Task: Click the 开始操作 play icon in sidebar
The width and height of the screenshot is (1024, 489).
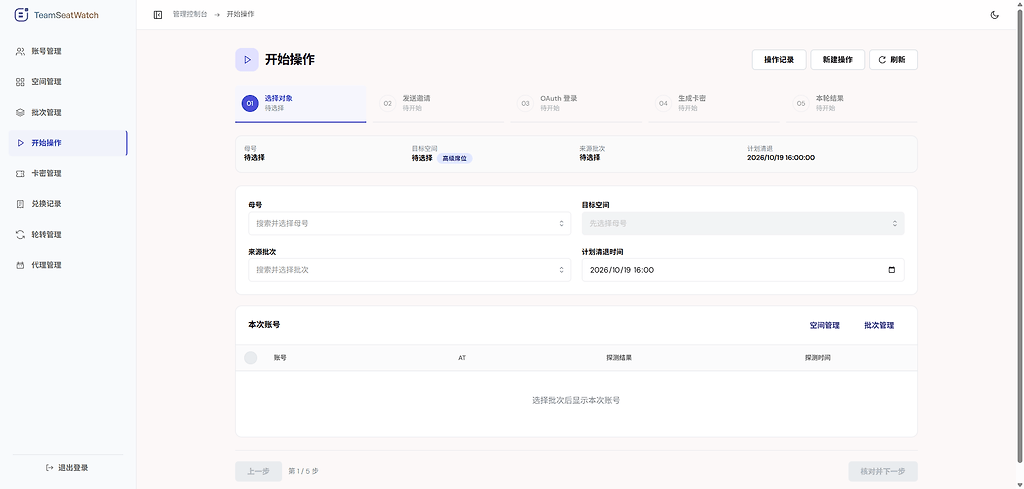Action: (x=20, y=143)
